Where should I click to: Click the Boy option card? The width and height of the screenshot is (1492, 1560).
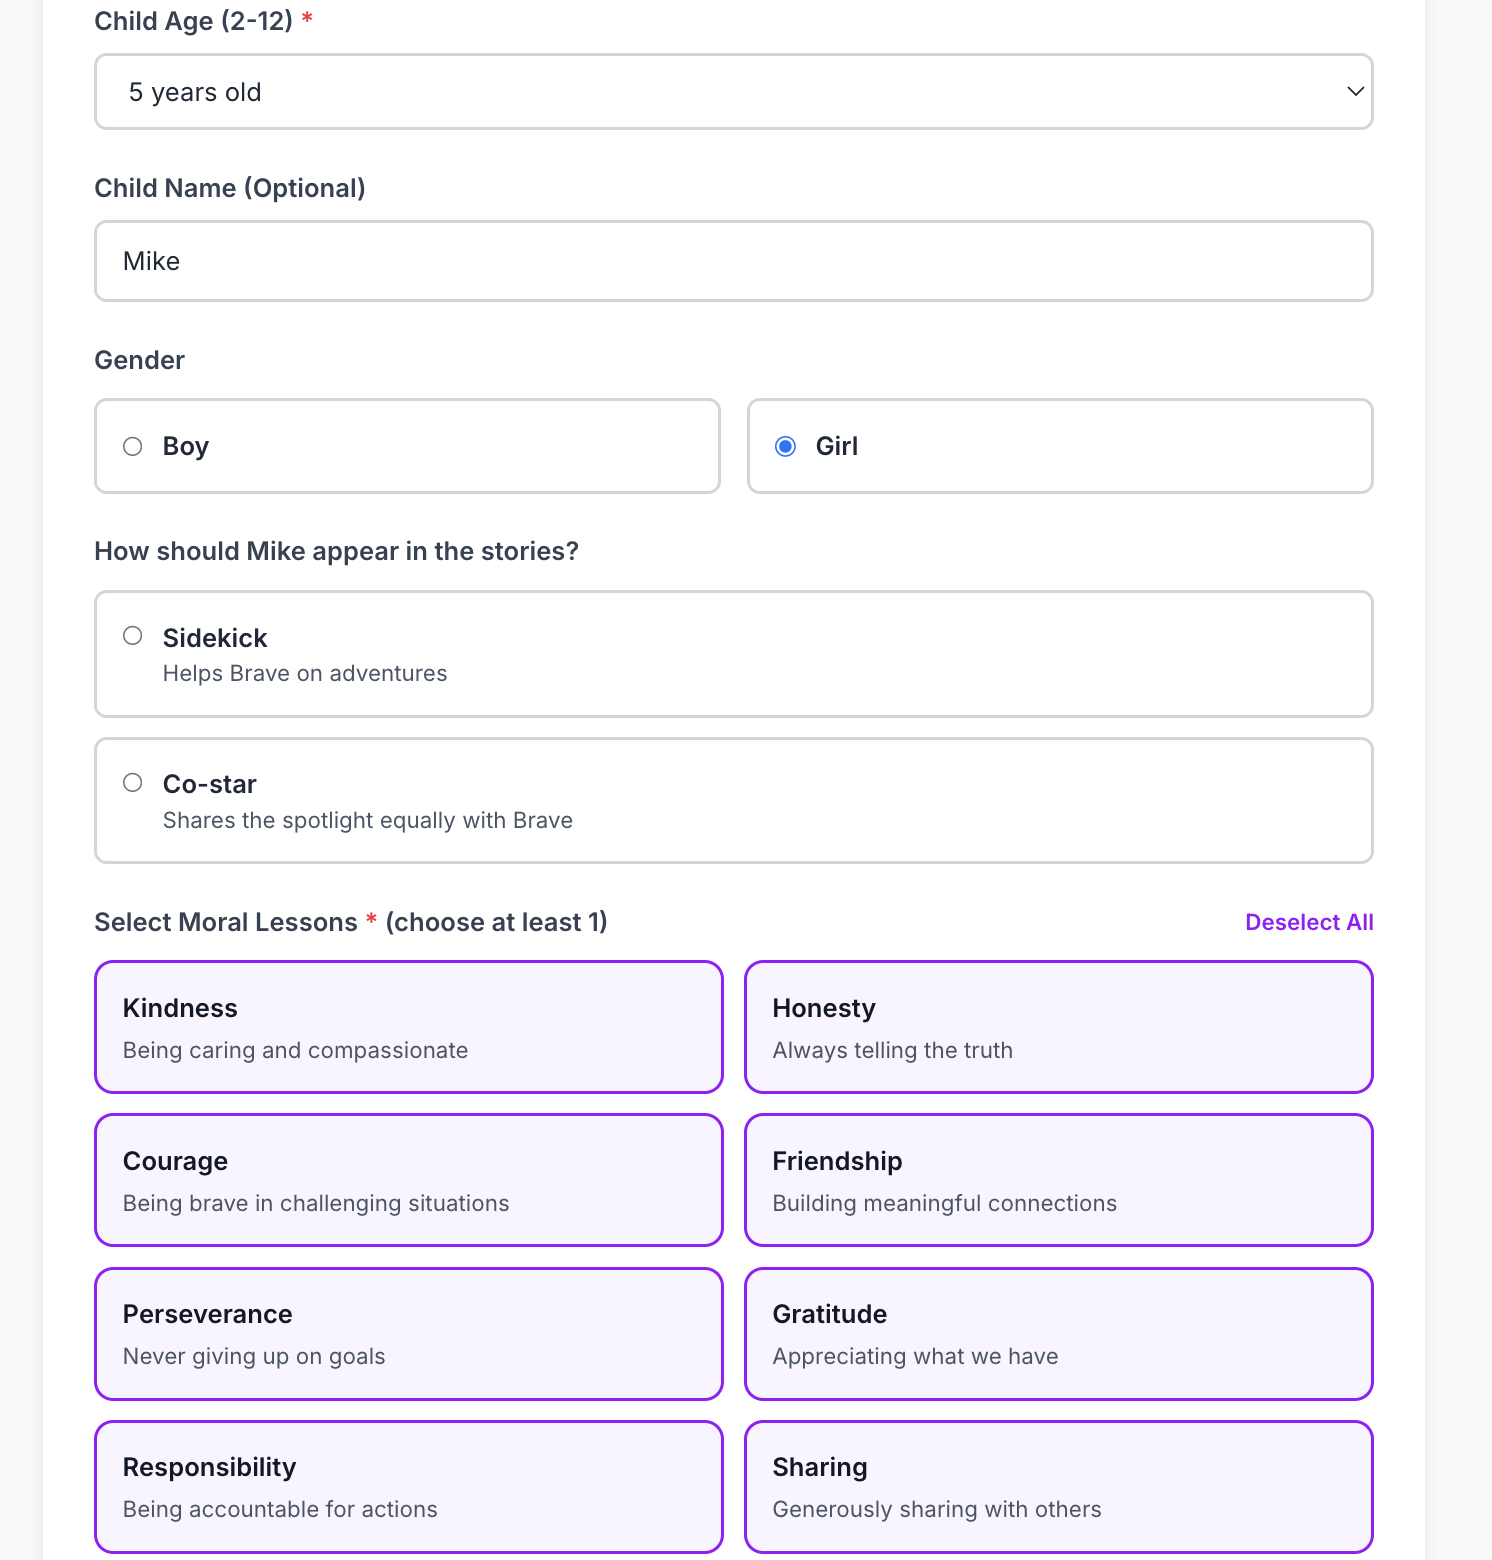(x=407, y=446)
